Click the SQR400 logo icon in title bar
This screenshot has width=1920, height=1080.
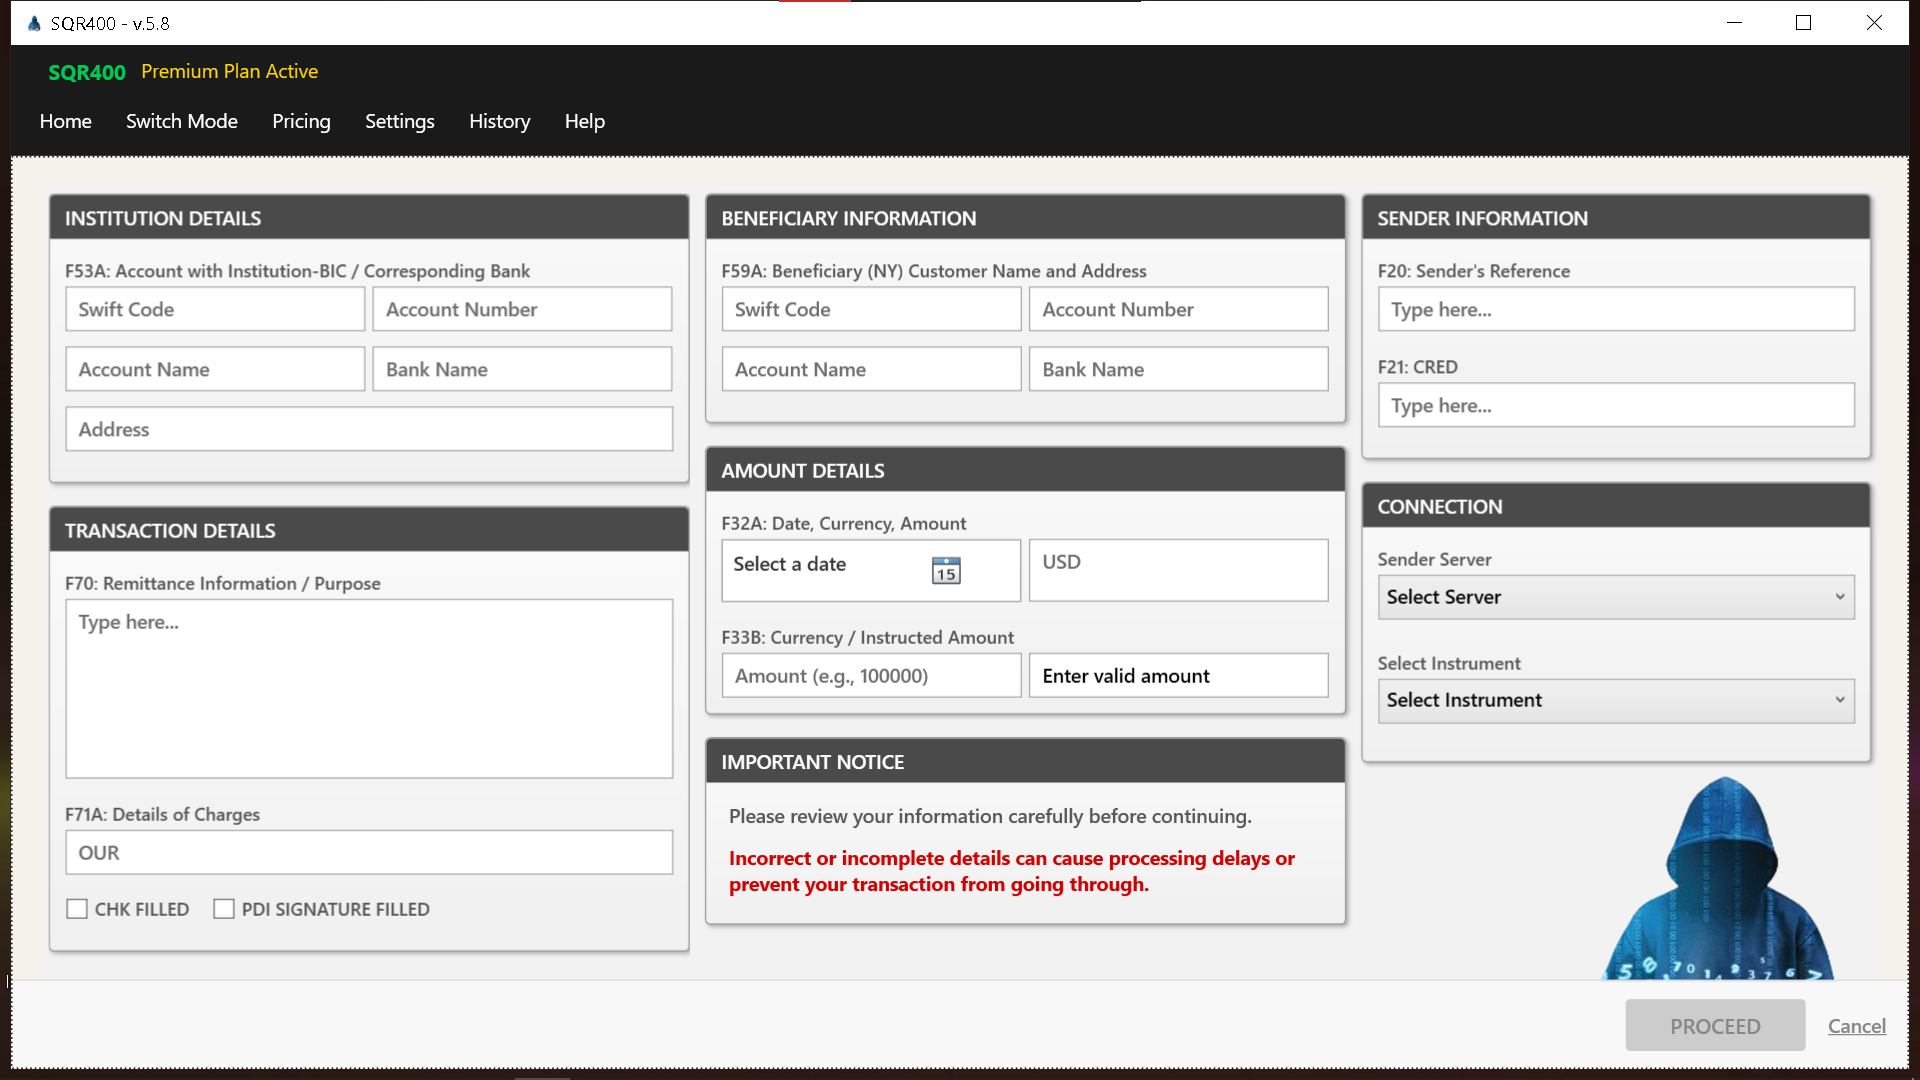[x=32, y=22]
